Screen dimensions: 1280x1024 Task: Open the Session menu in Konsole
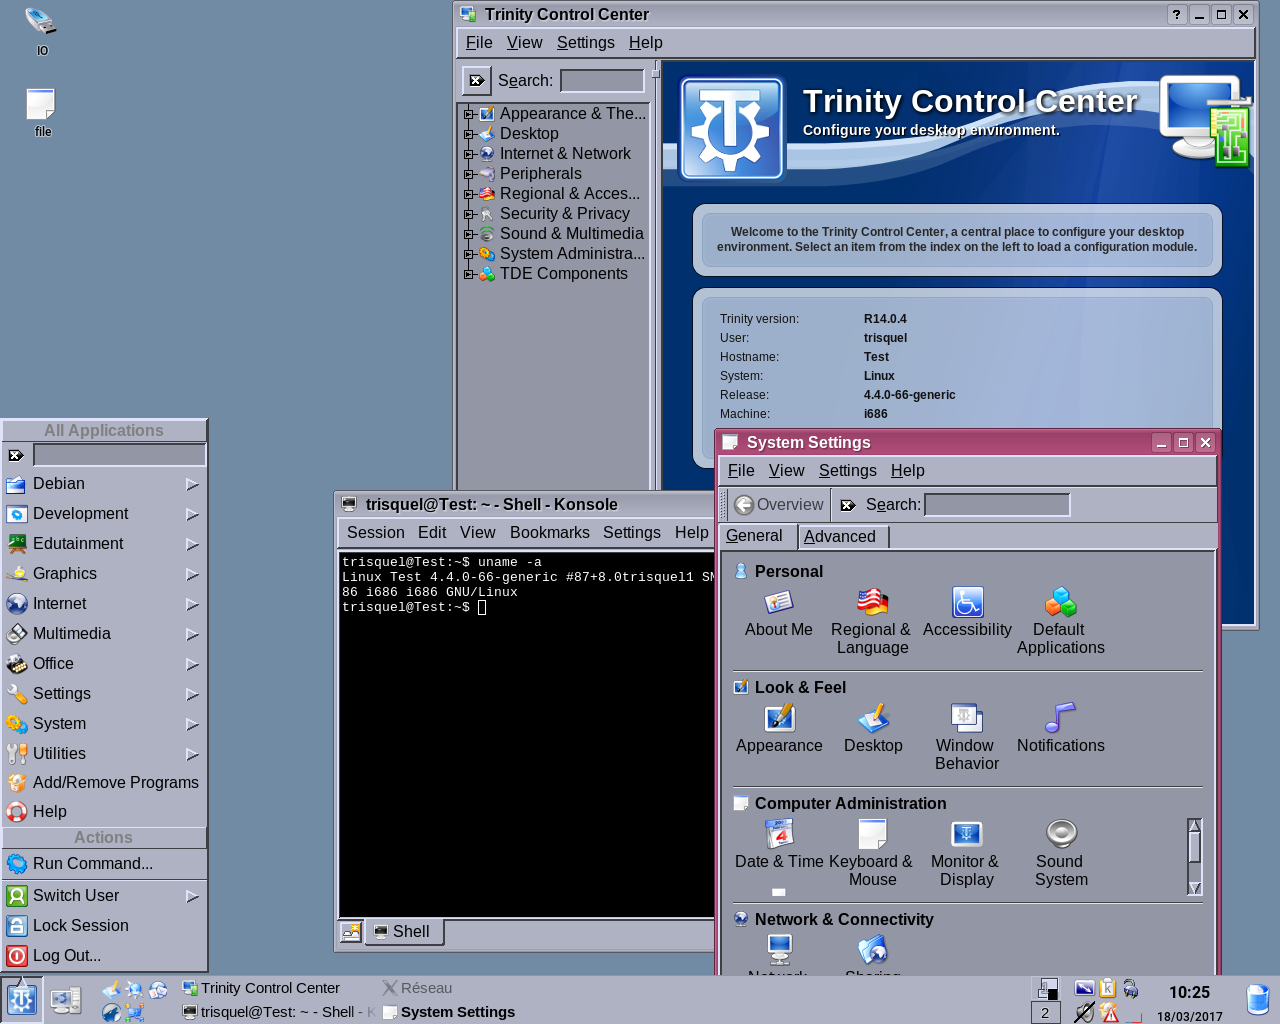click(376, 533)
